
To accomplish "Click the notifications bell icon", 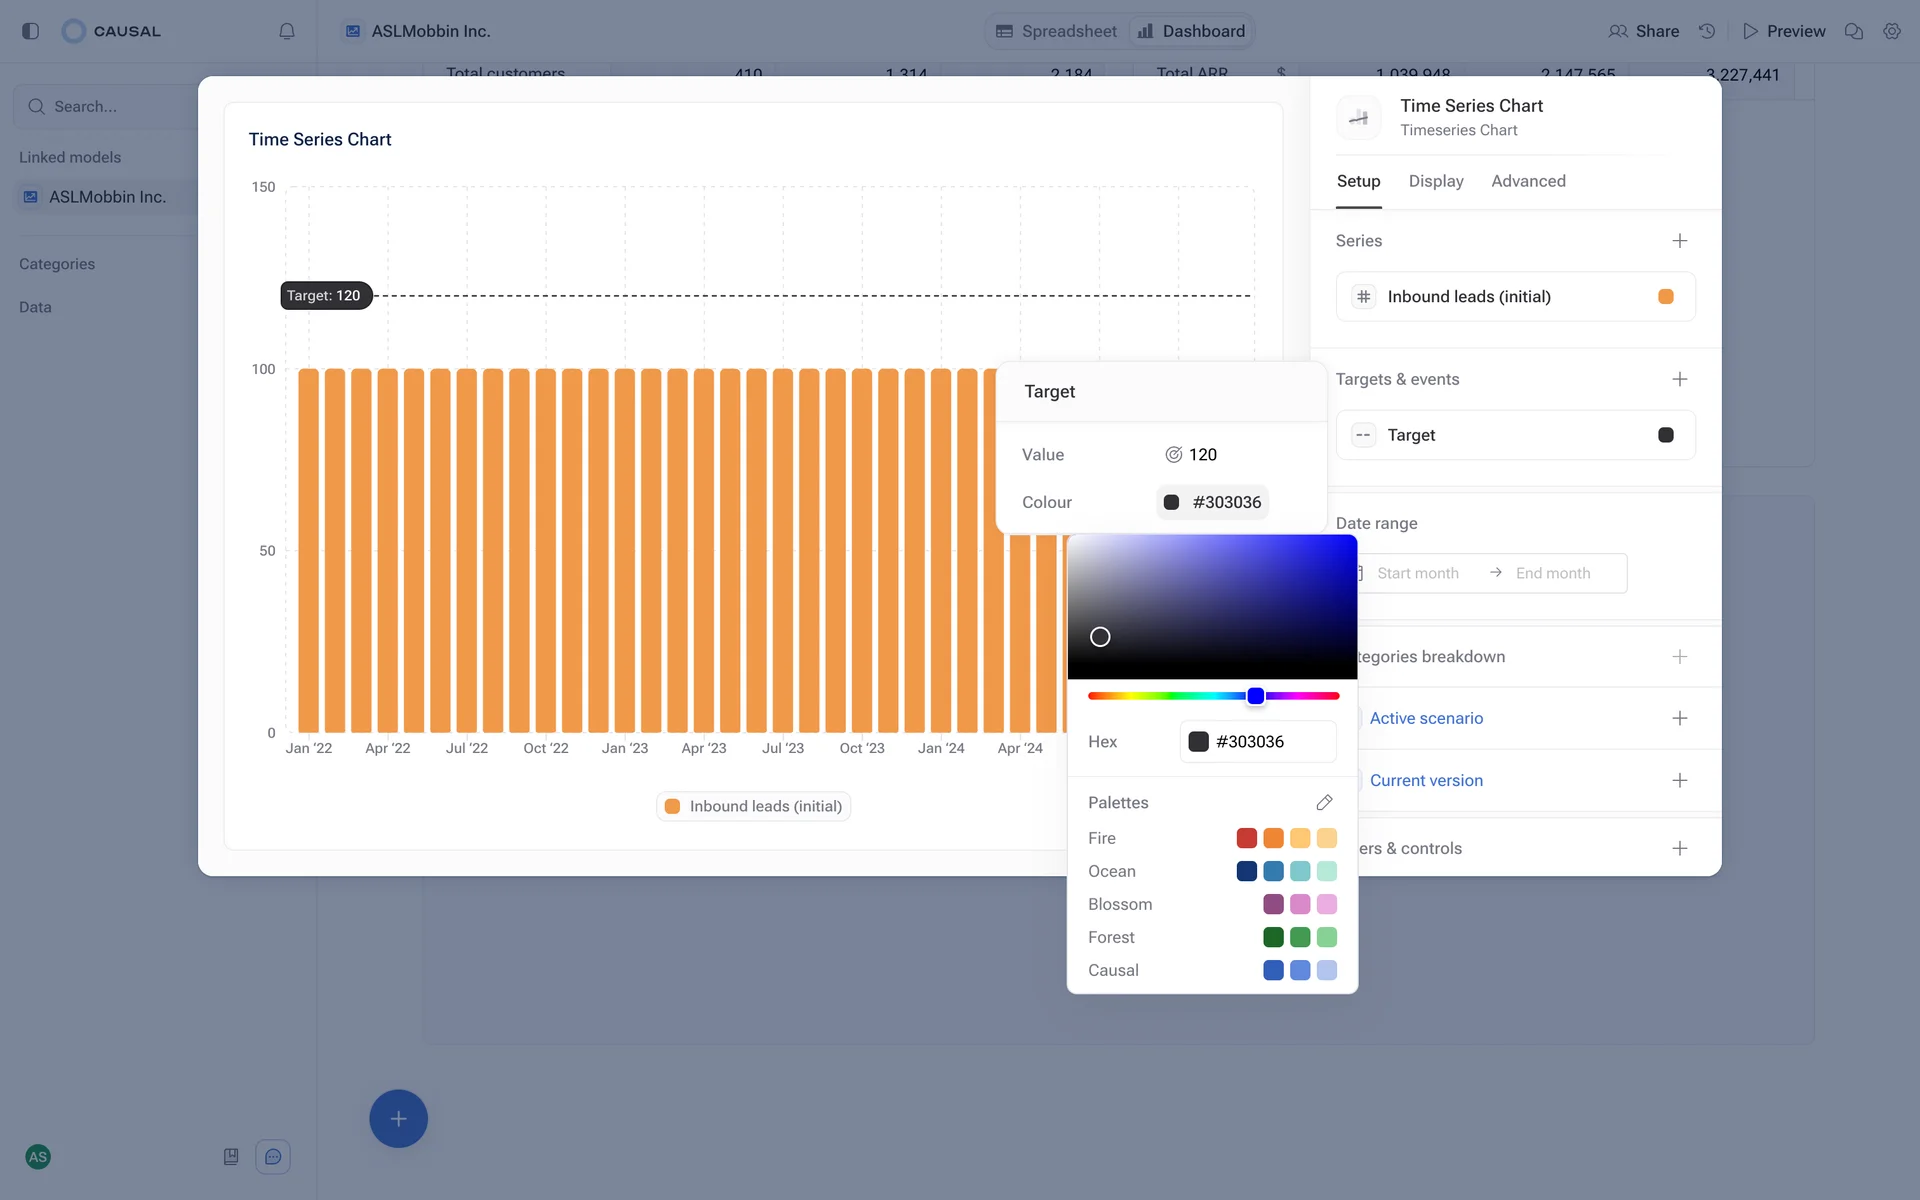I will tap(287, 31).
